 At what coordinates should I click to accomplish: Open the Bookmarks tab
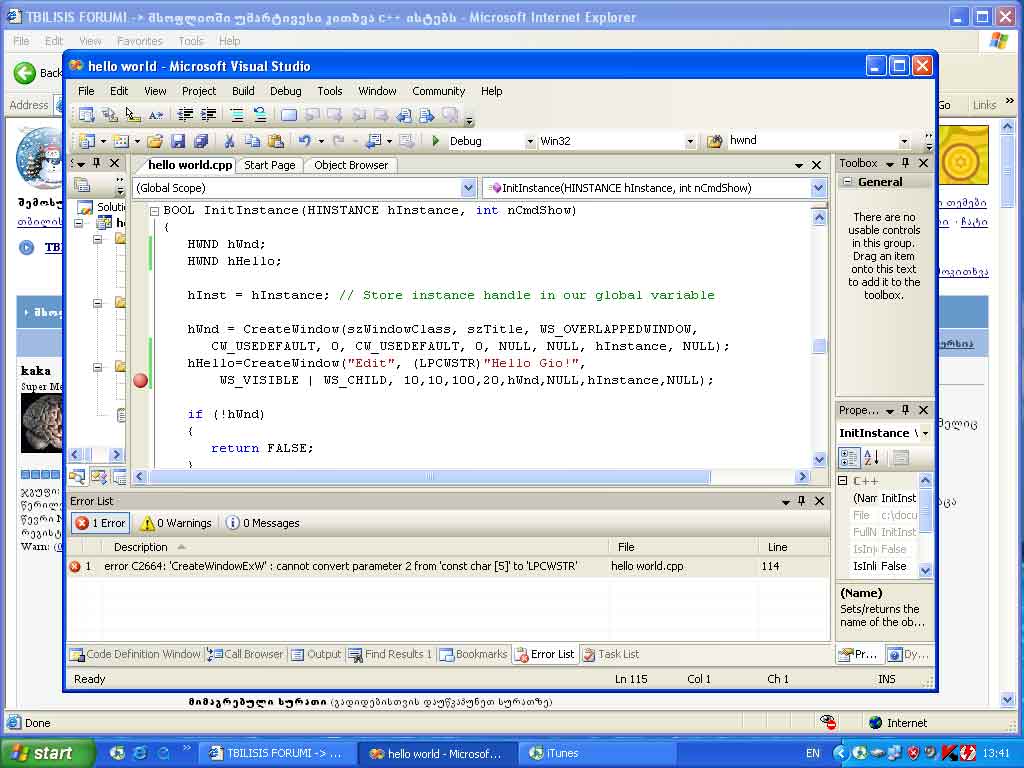click(473, 654)
